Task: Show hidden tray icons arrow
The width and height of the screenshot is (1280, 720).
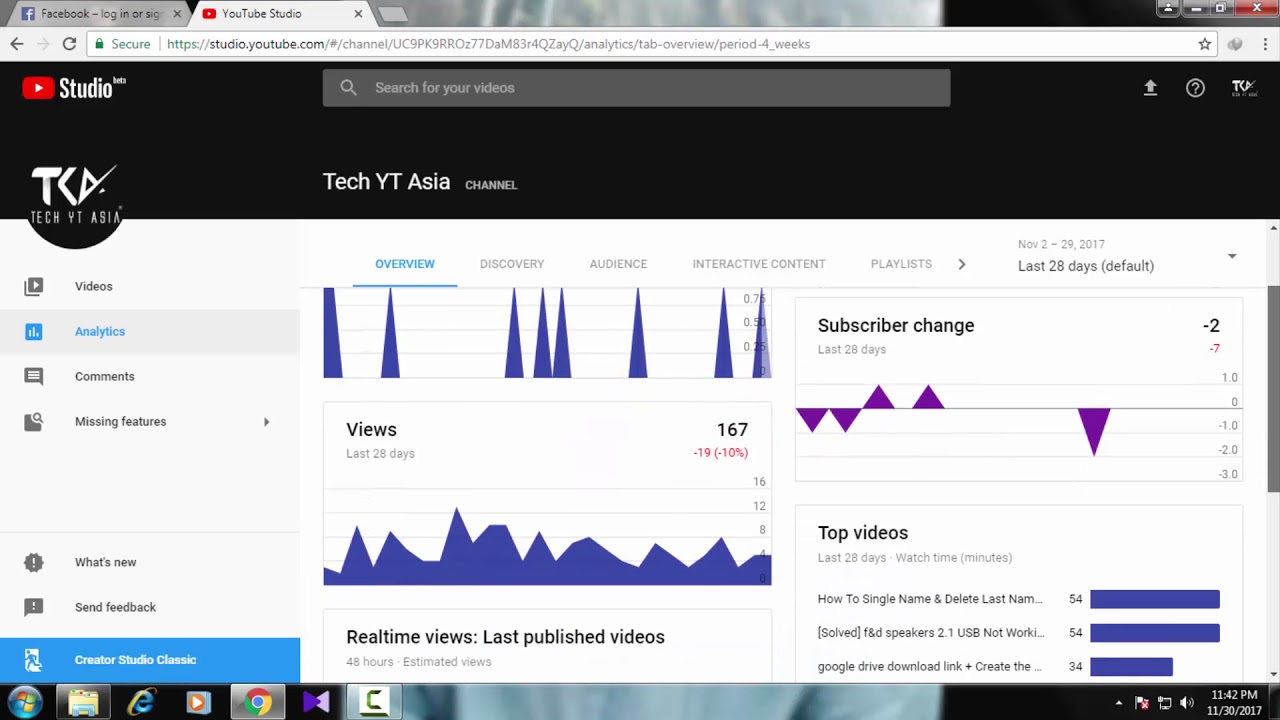Action: point(1119,703)
